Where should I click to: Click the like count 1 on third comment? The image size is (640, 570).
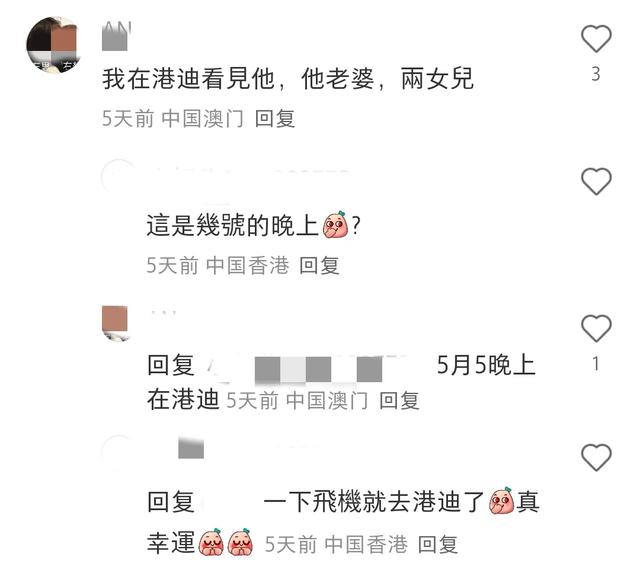[x=596, y=364]
